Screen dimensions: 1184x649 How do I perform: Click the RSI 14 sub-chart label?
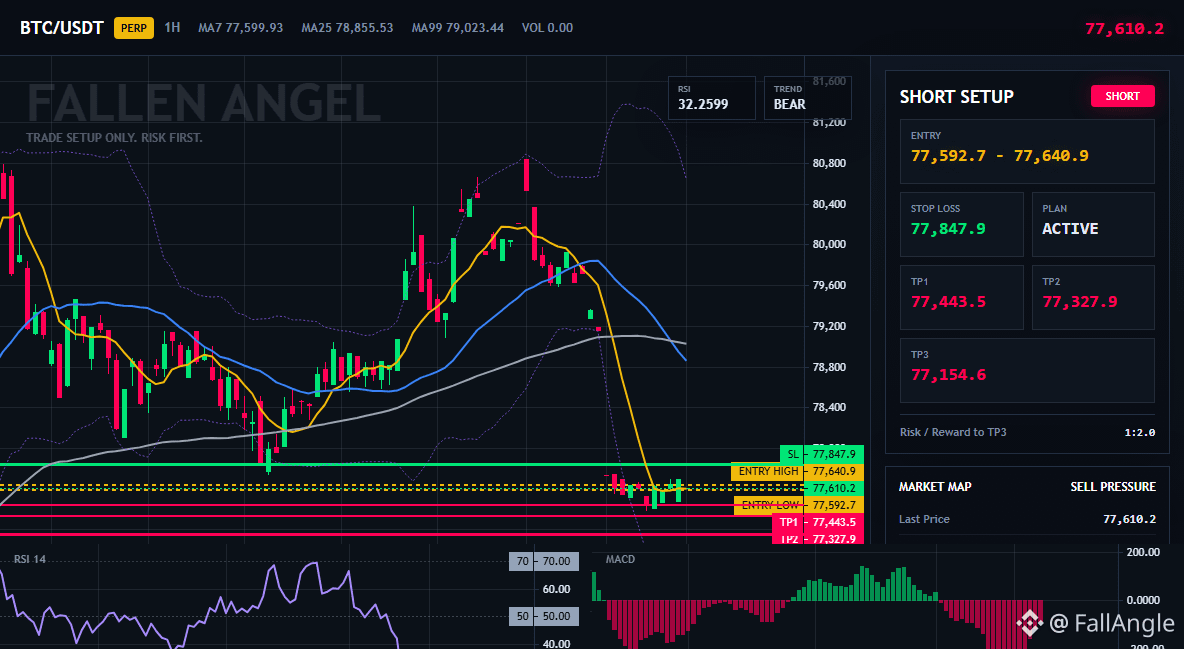pos(29,559)
